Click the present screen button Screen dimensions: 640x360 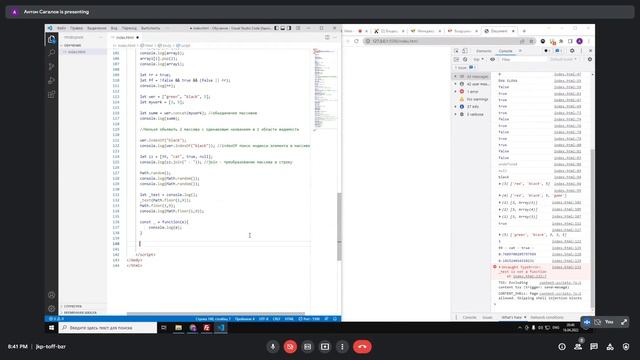(x=325, y=347)
